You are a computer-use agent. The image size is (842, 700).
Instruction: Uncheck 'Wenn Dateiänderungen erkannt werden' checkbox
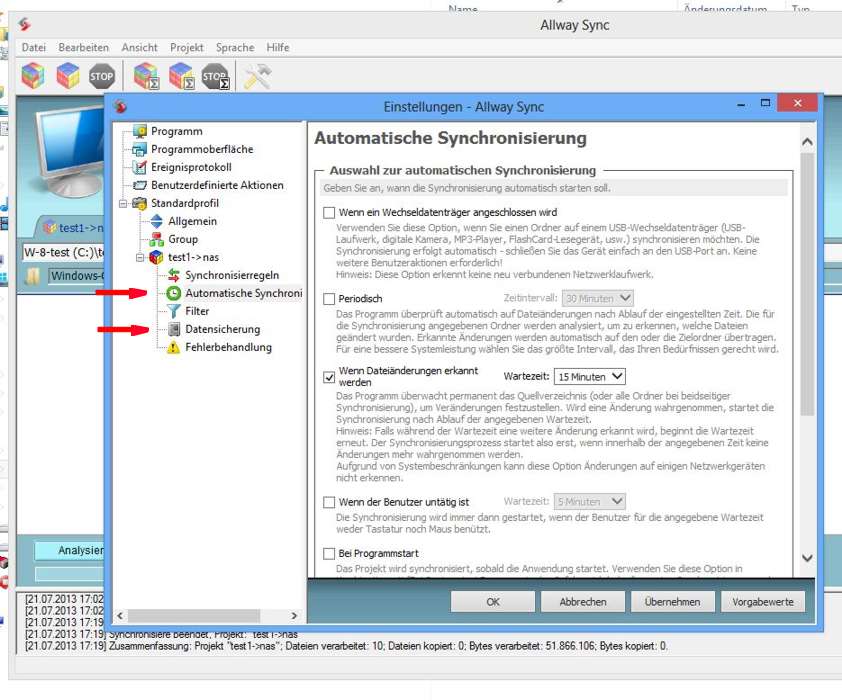[329, 377]
